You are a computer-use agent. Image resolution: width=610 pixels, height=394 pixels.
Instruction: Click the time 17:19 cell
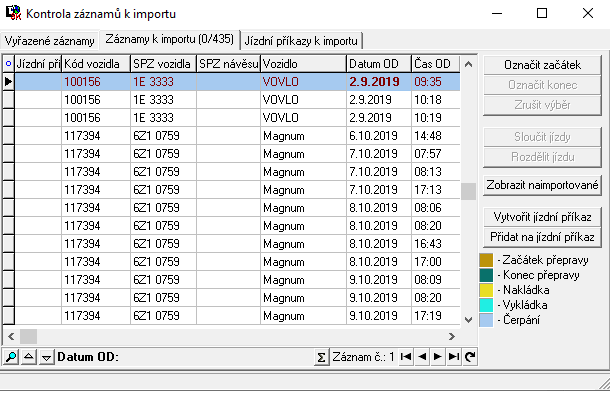(436, 315)
